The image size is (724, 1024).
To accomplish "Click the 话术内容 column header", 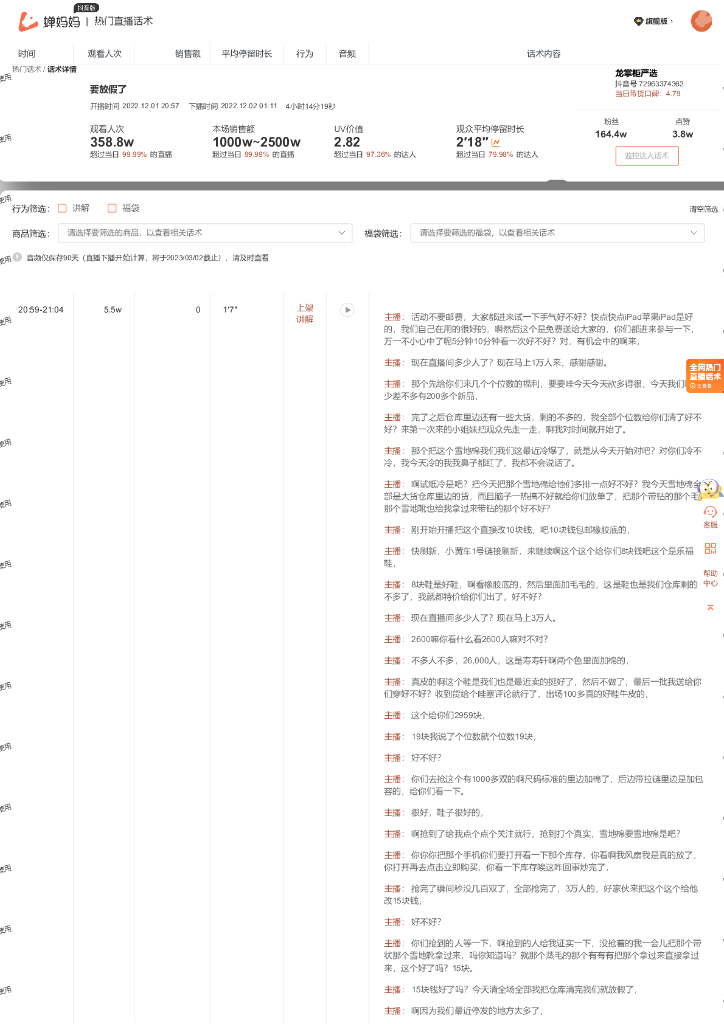I will [x=544, y=54].
